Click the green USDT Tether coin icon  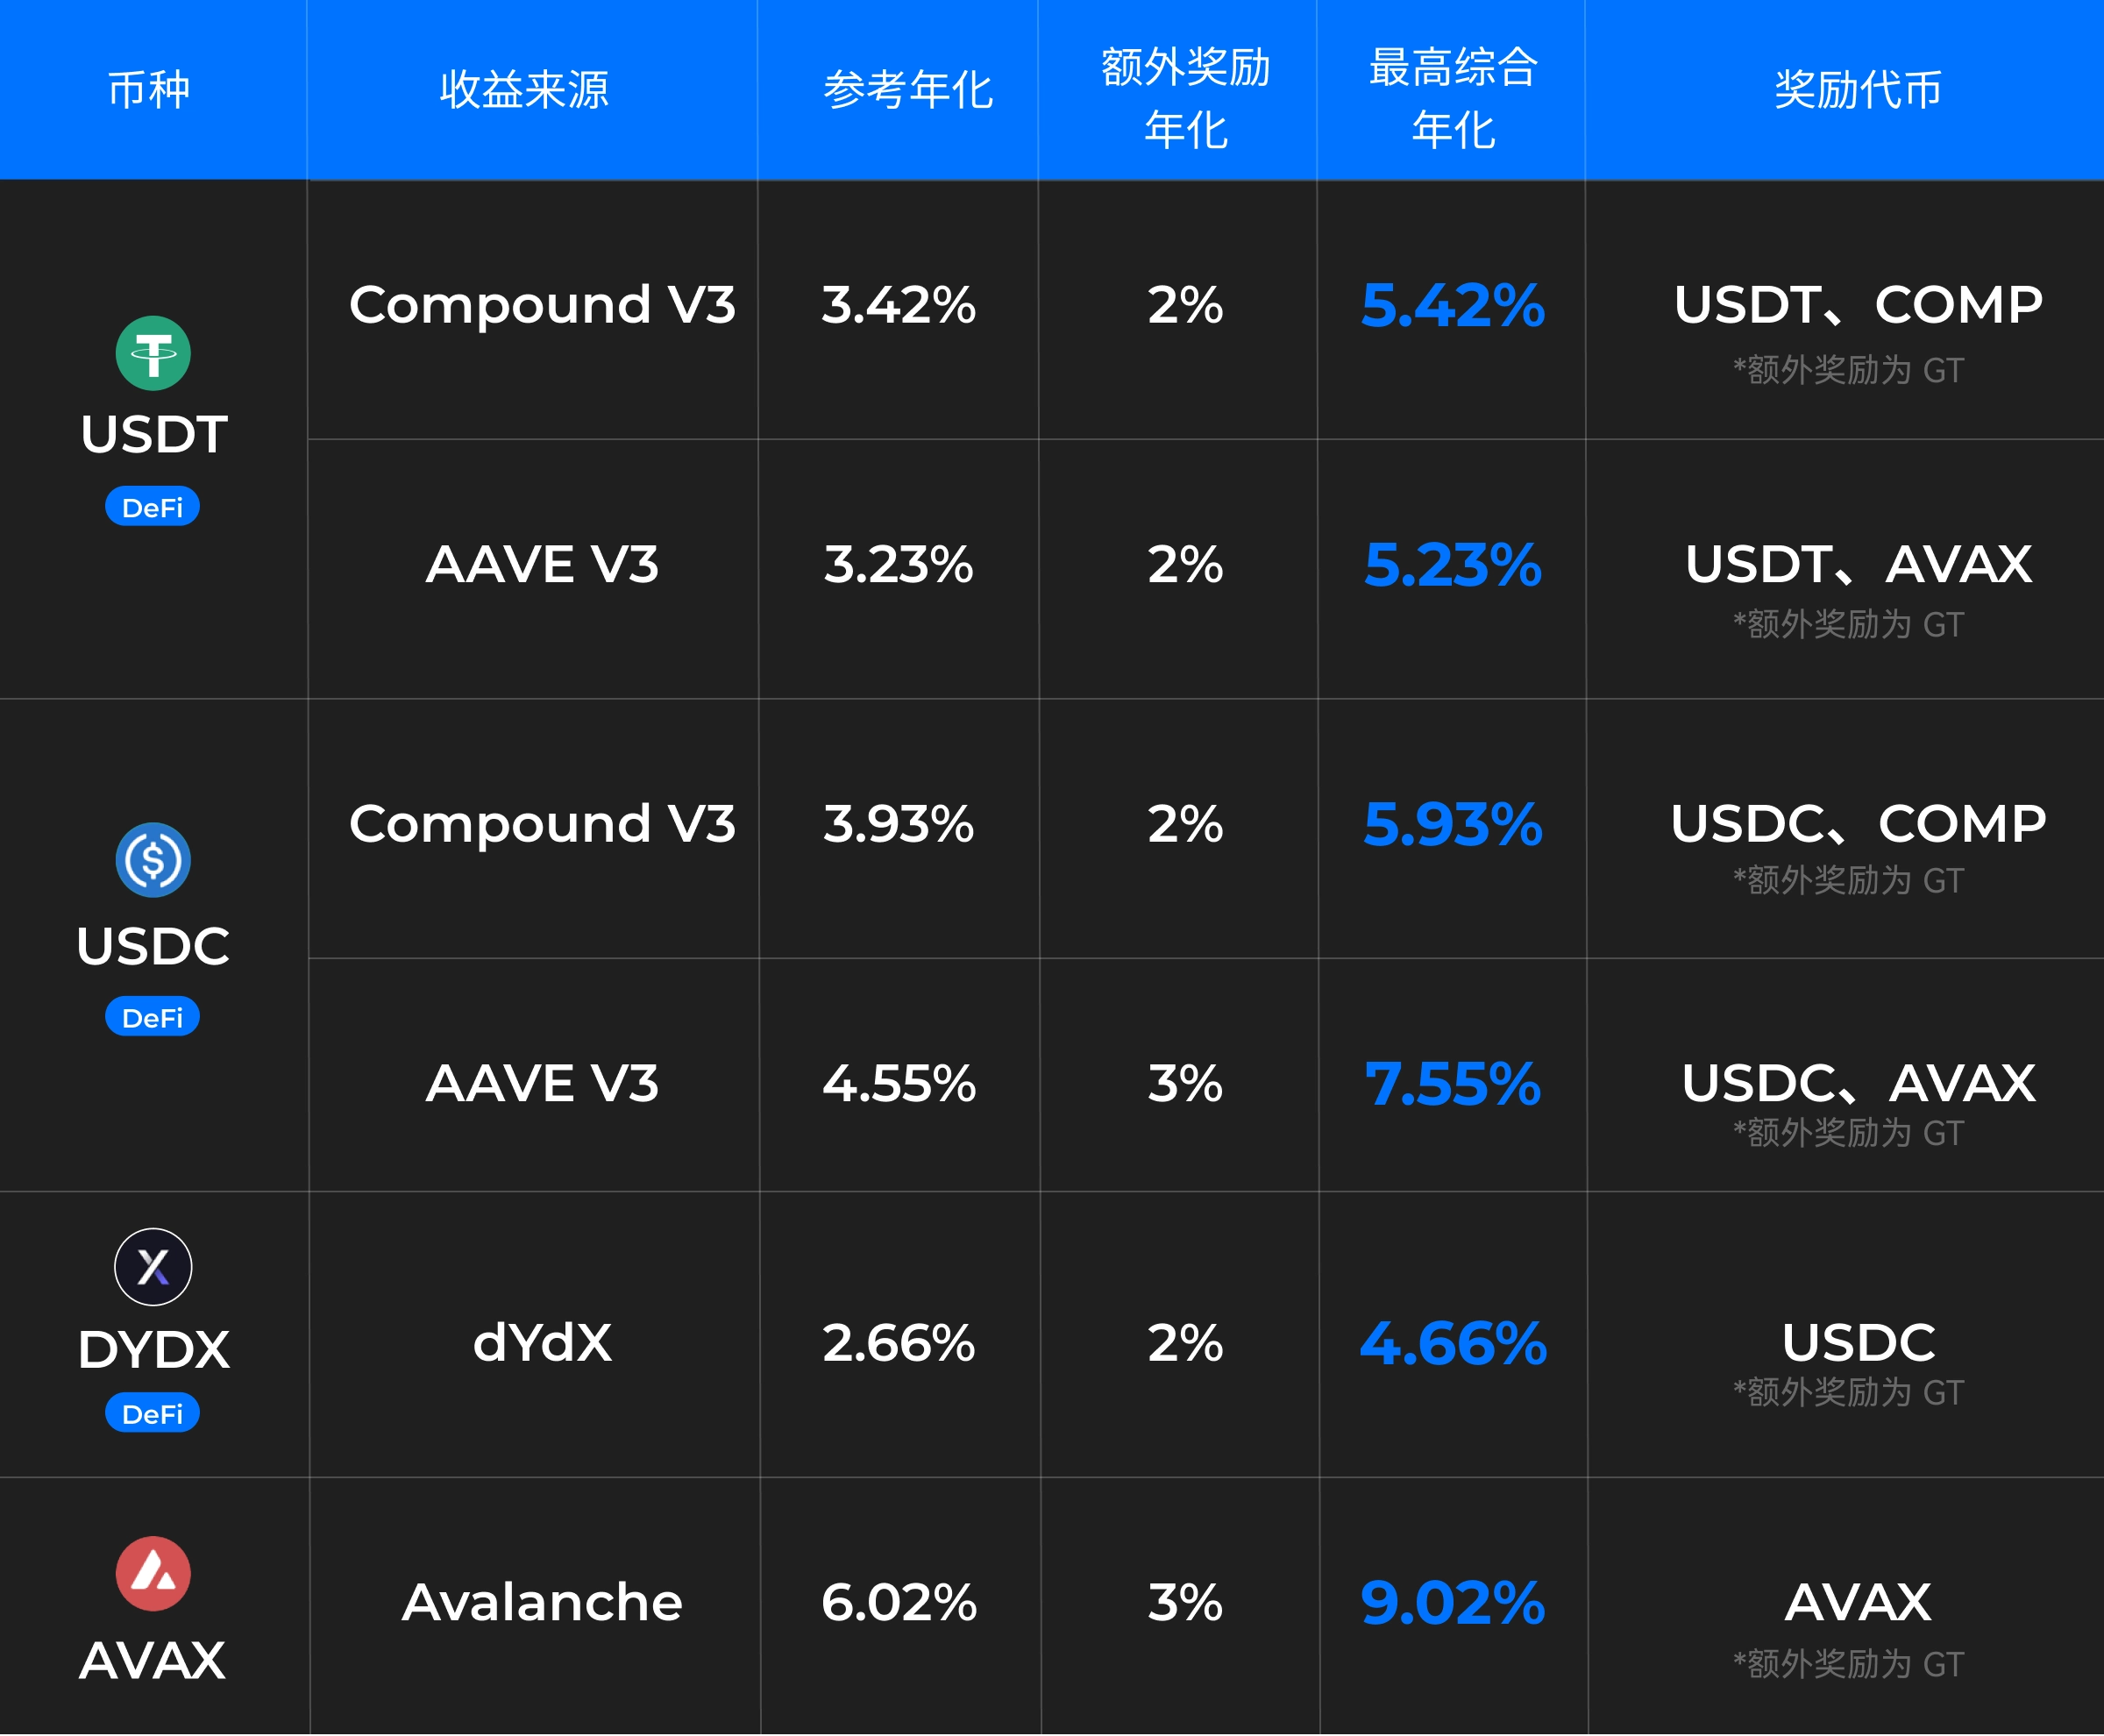pyautogui.click(x=153, y=353)
